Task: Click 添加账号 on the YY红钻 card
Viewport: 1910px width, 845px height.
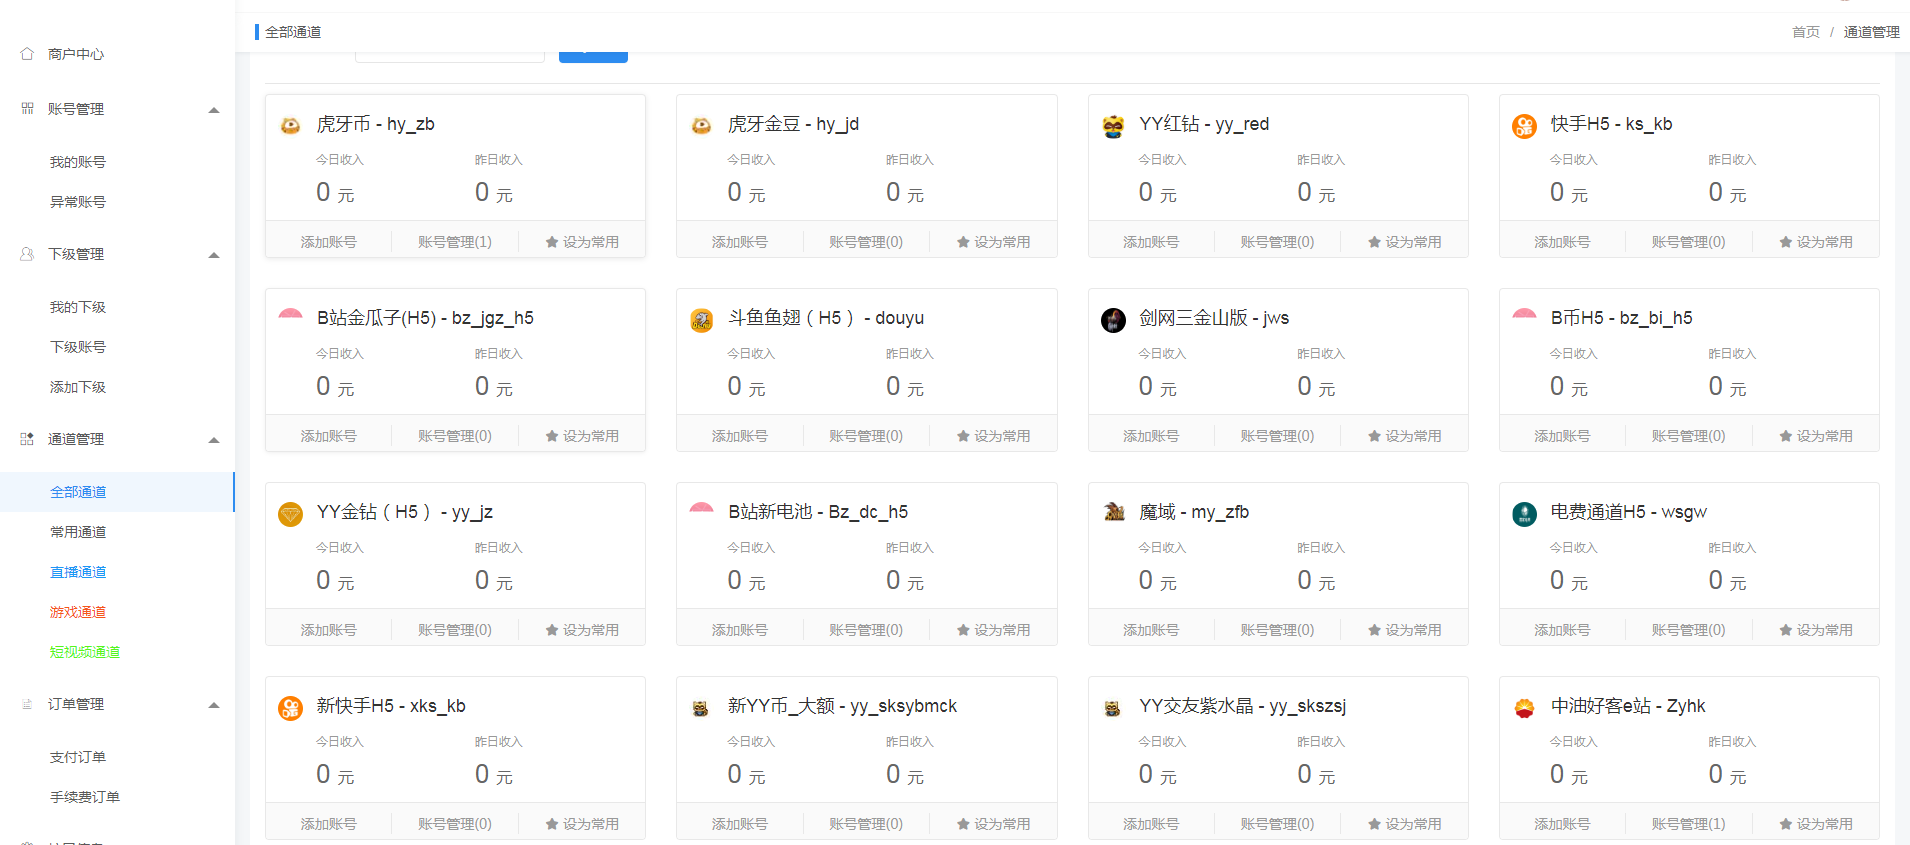Action: click(x=1151, y=242)
